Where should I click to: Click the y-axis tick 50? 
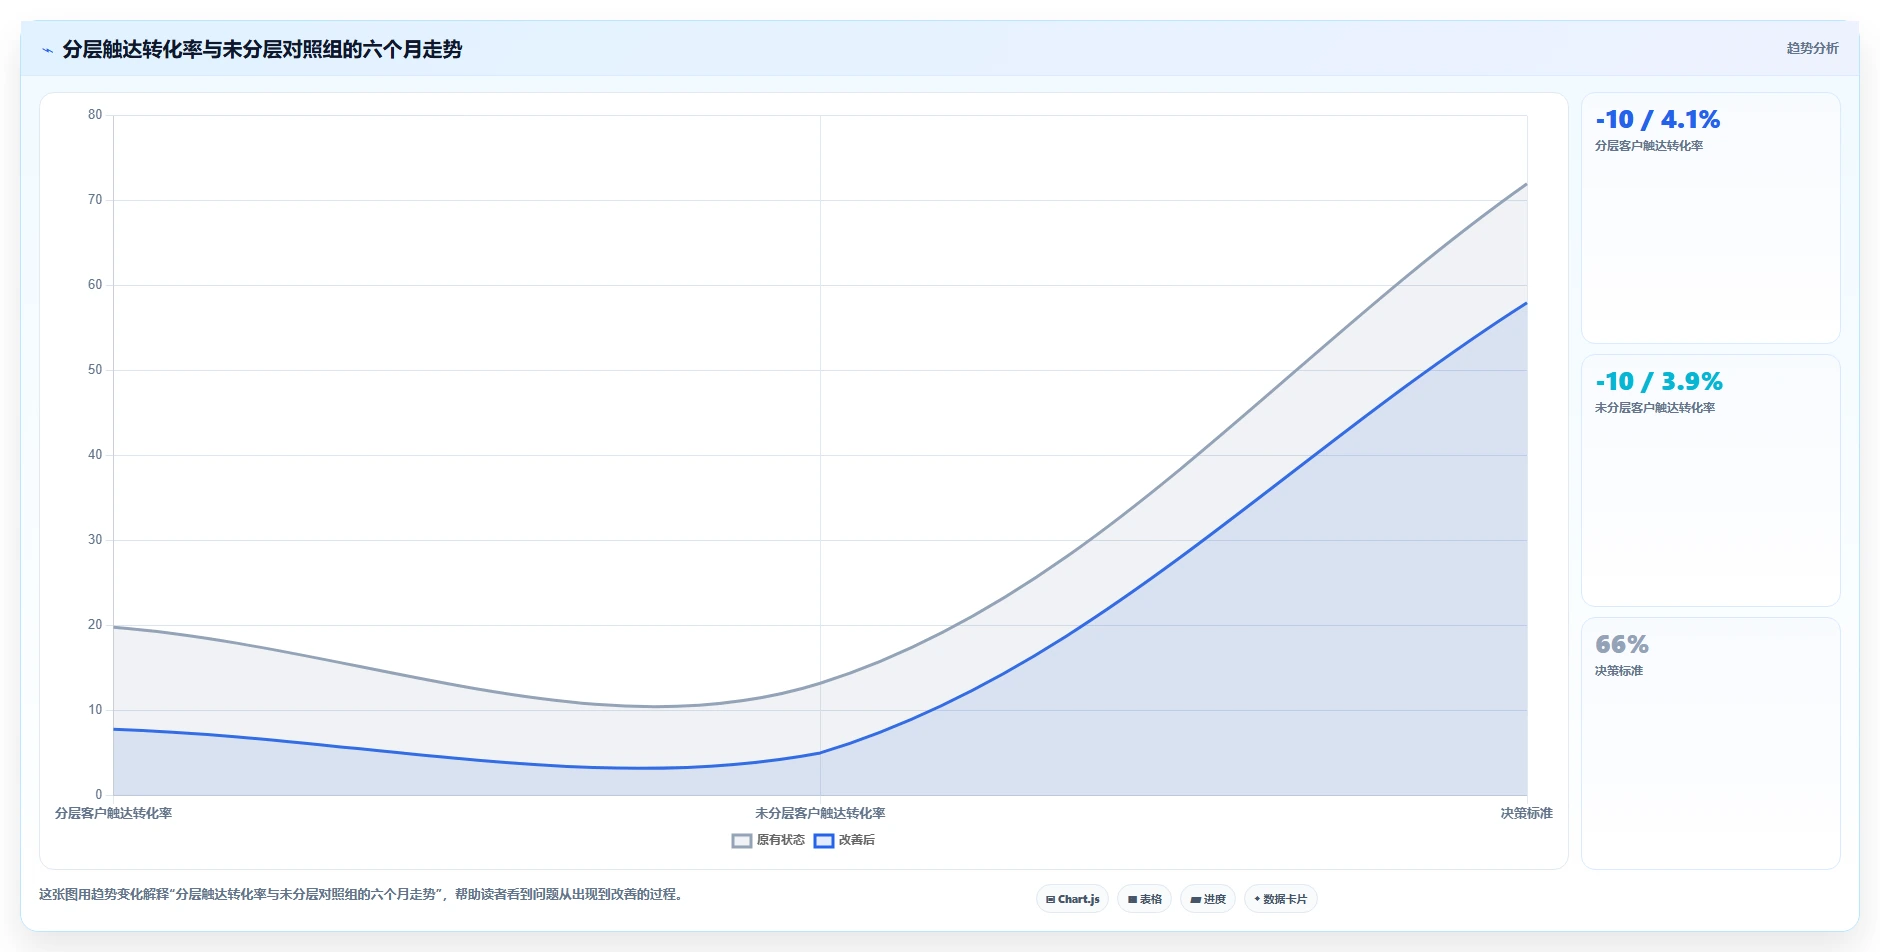(95, 370)
